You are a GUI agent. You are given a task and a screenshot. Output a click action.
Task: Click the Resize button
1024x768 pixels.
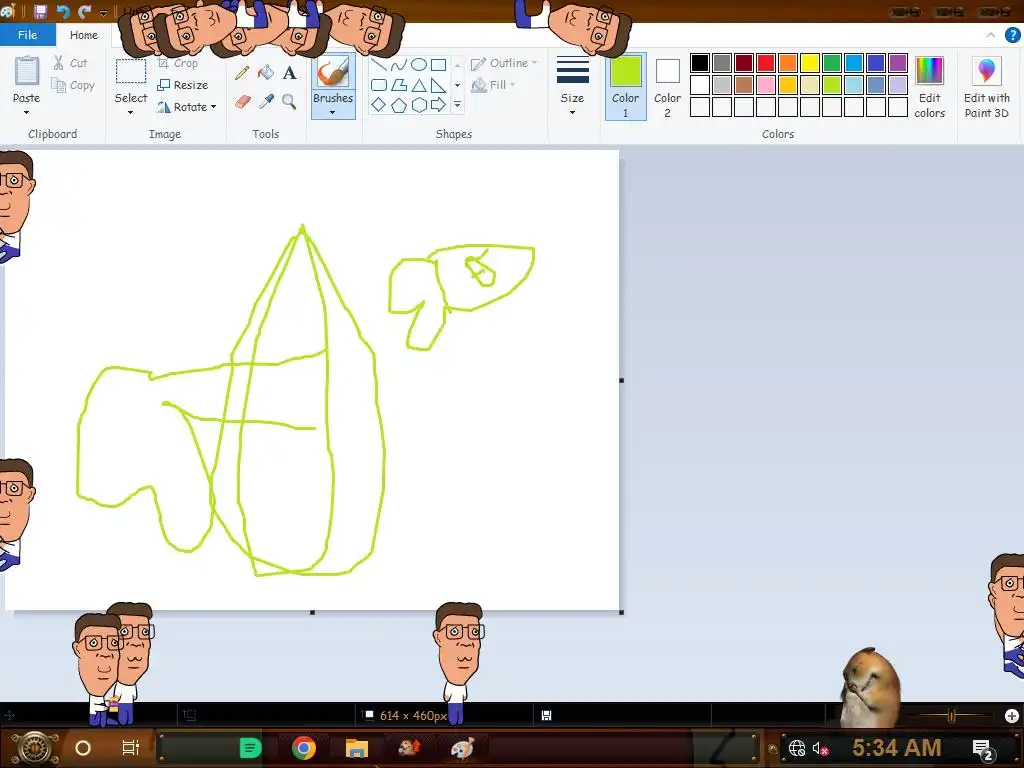(183, 85)
